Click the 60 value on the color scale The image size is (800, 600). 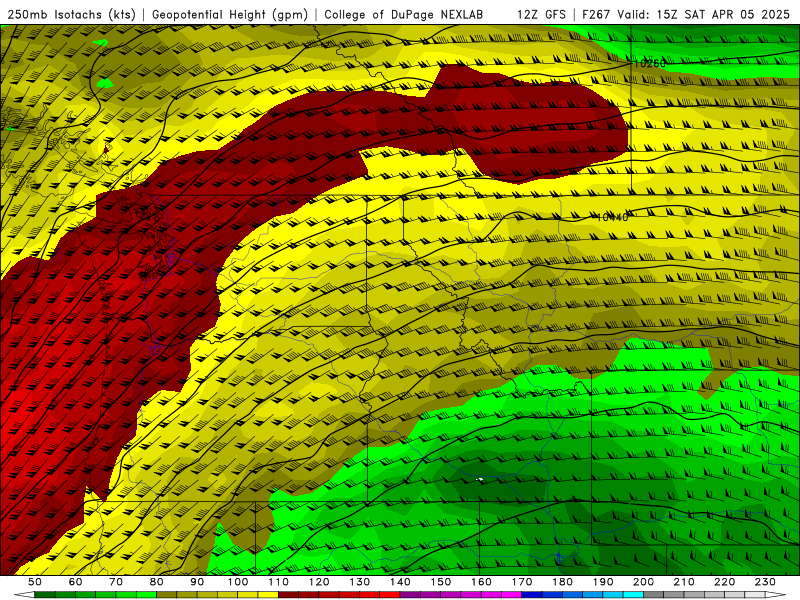(76, 582)
